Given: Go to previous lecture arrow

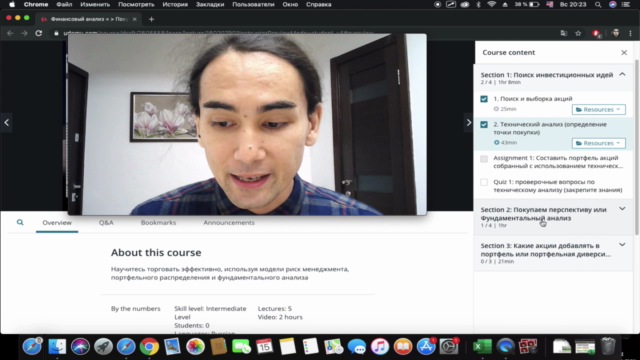Looking at the screenshot, I should click(7, 122).
